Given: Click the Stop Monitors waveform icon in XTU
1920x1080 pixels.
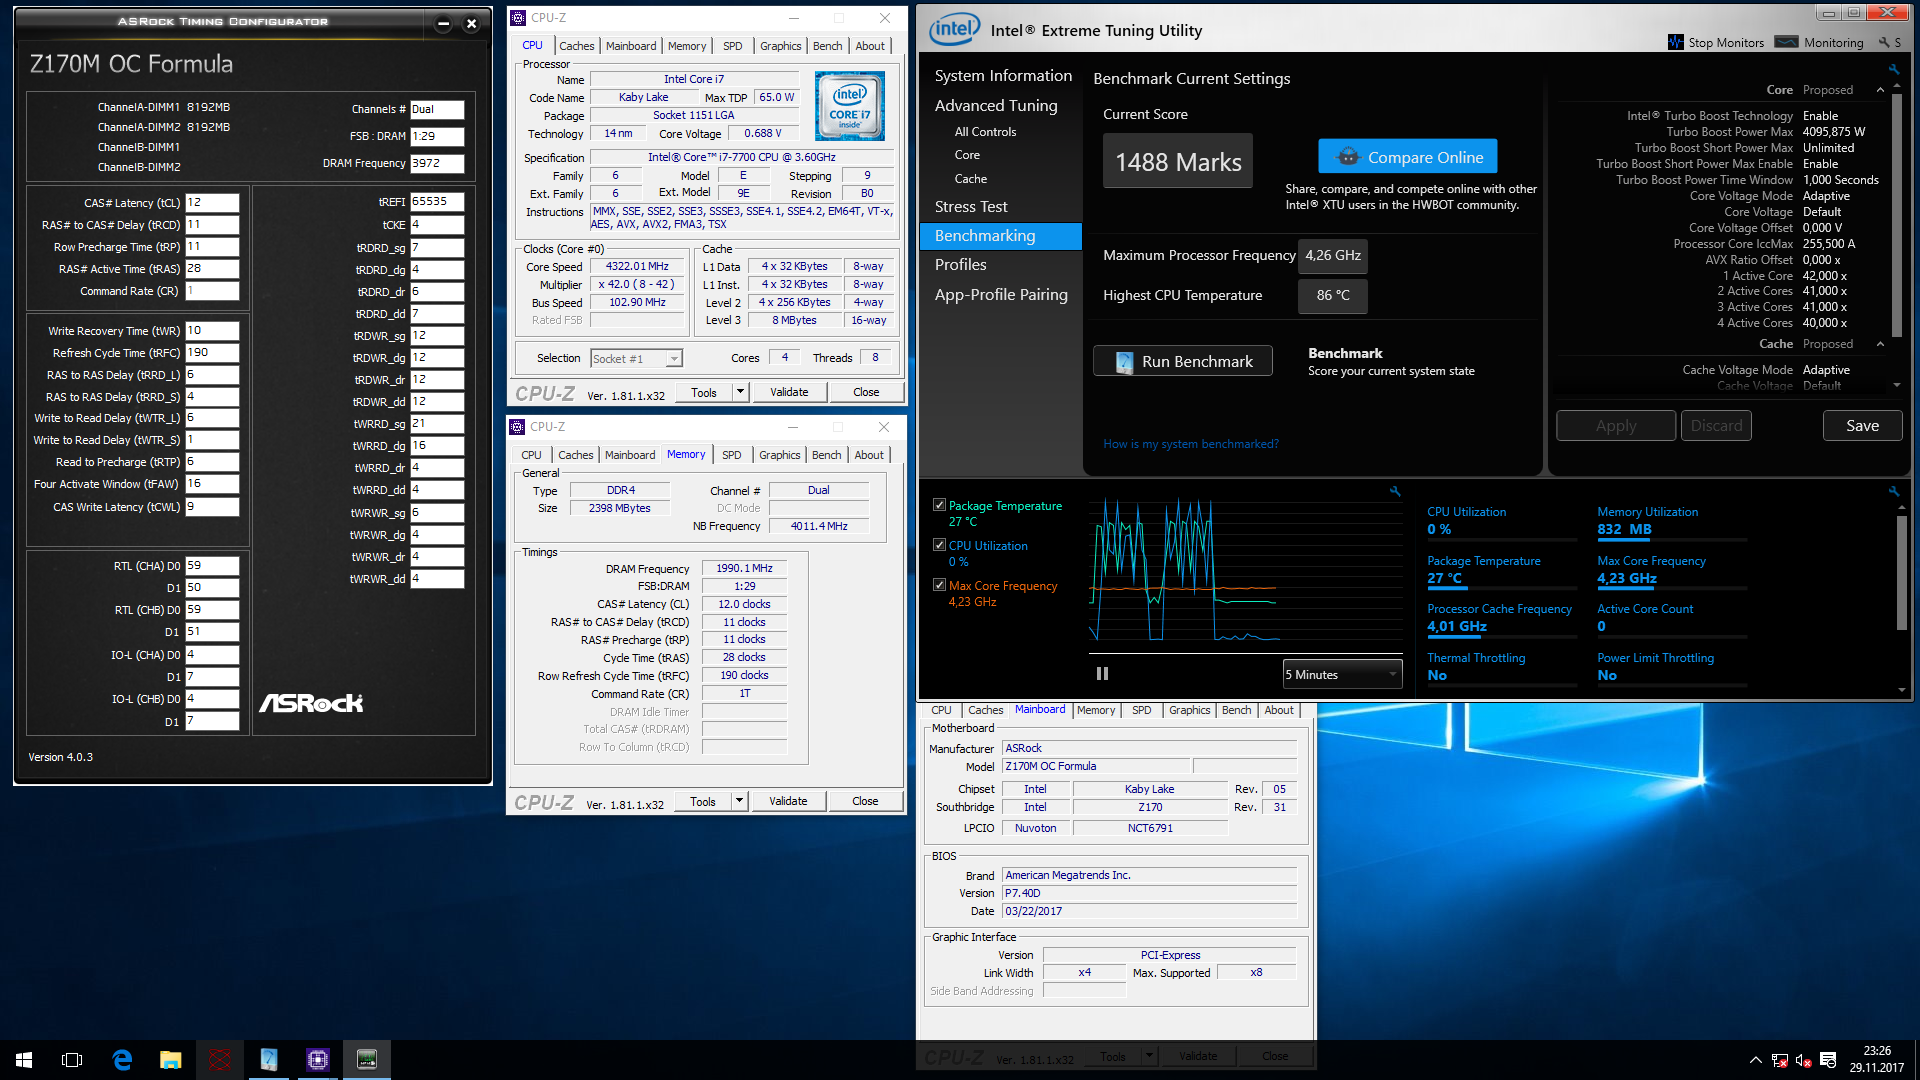Looking at the screenshot, I should click(x=1676, y=42).
